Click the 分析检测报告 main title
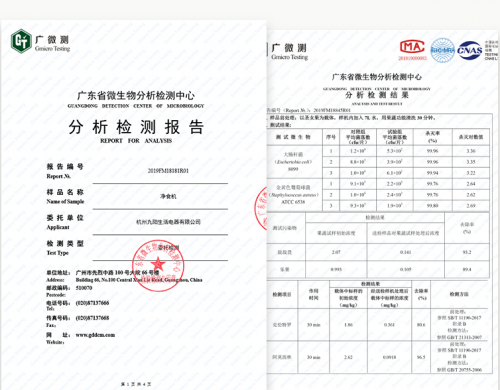Viewport: 500px width, 390px height. click(x=136, y=127)
